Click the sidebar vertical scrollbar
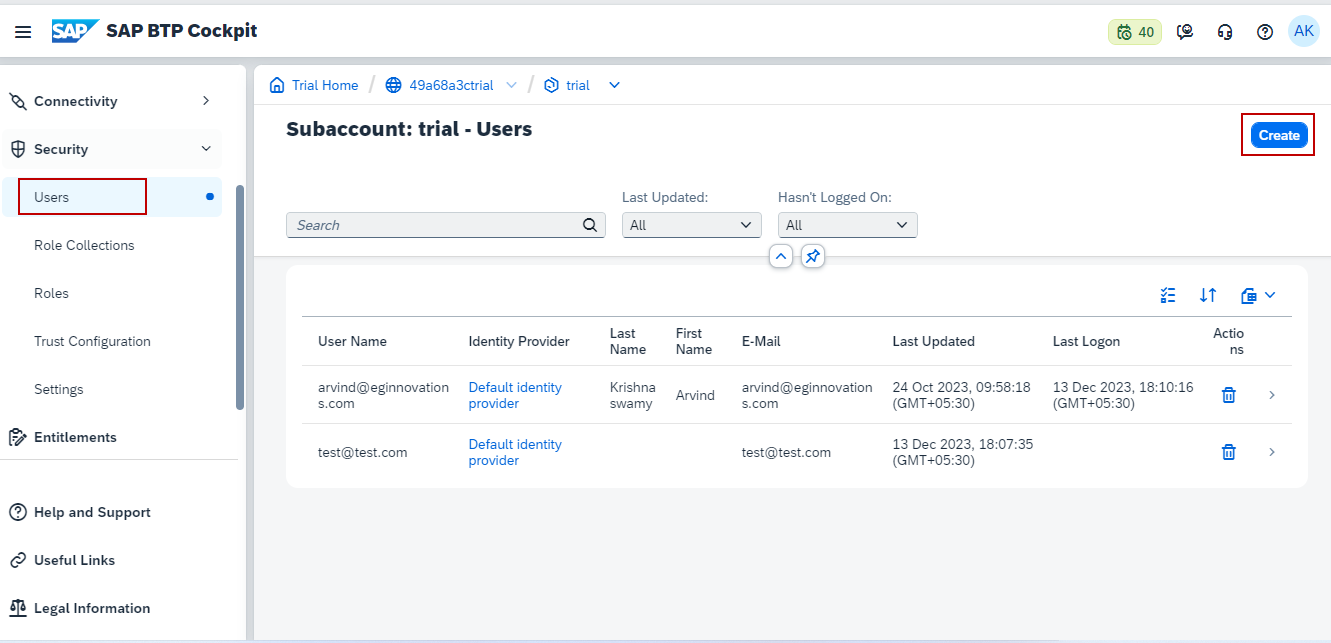This screenshot has width=1331, height=643. pyautogui.click(x=239, y=297)
